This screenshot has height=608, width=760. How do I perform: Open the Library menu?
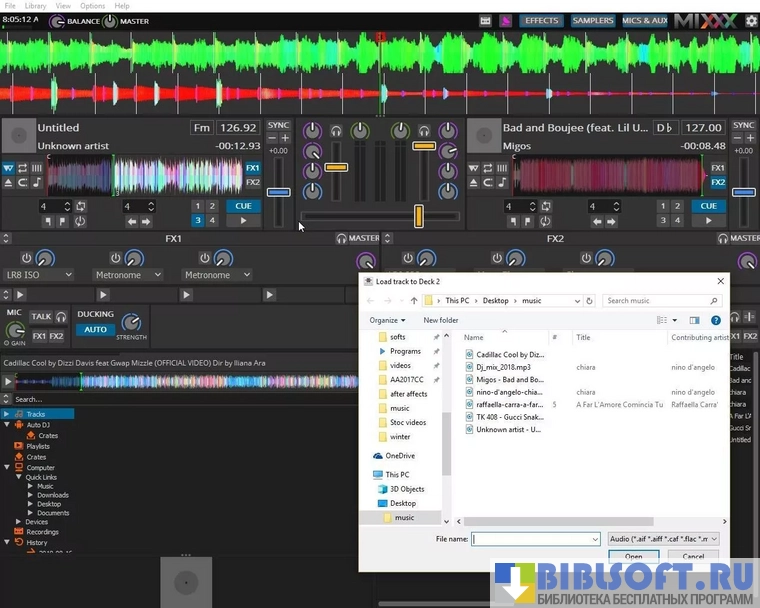35,6
